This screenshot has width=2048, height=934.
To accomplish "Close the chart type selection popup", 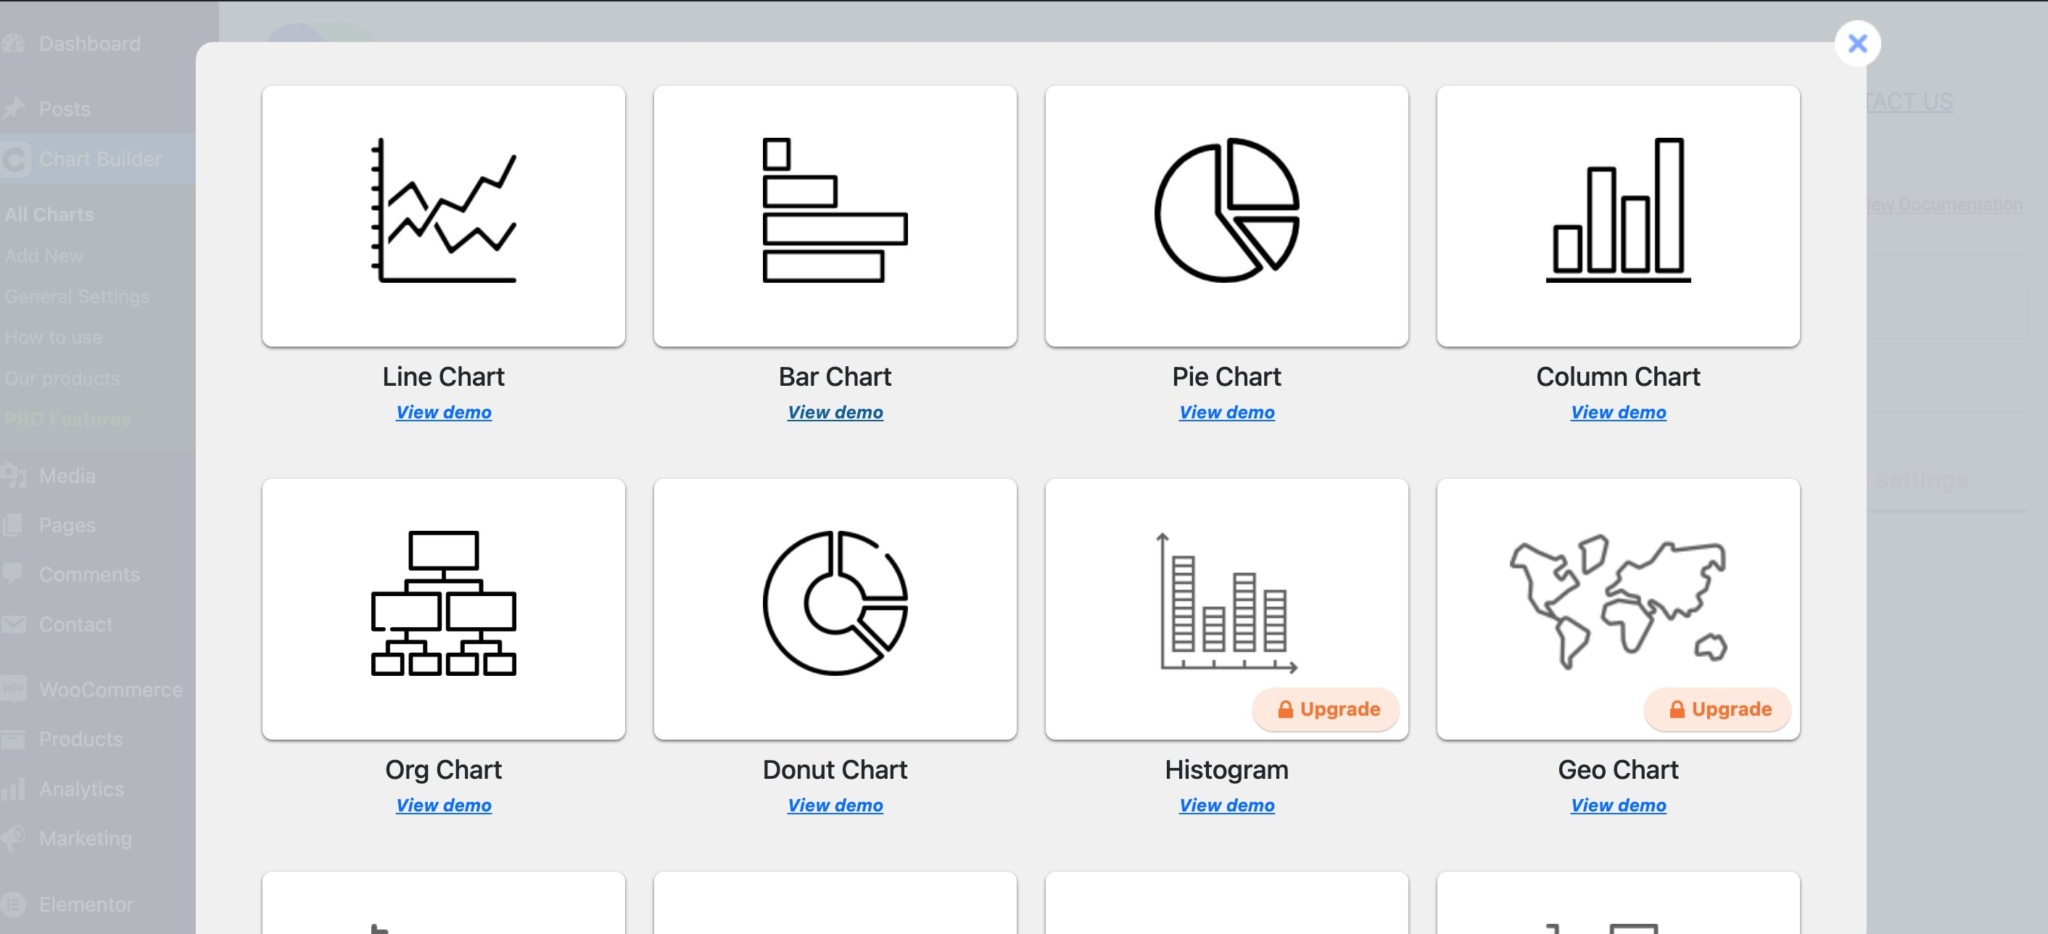I will [1857, 44].
